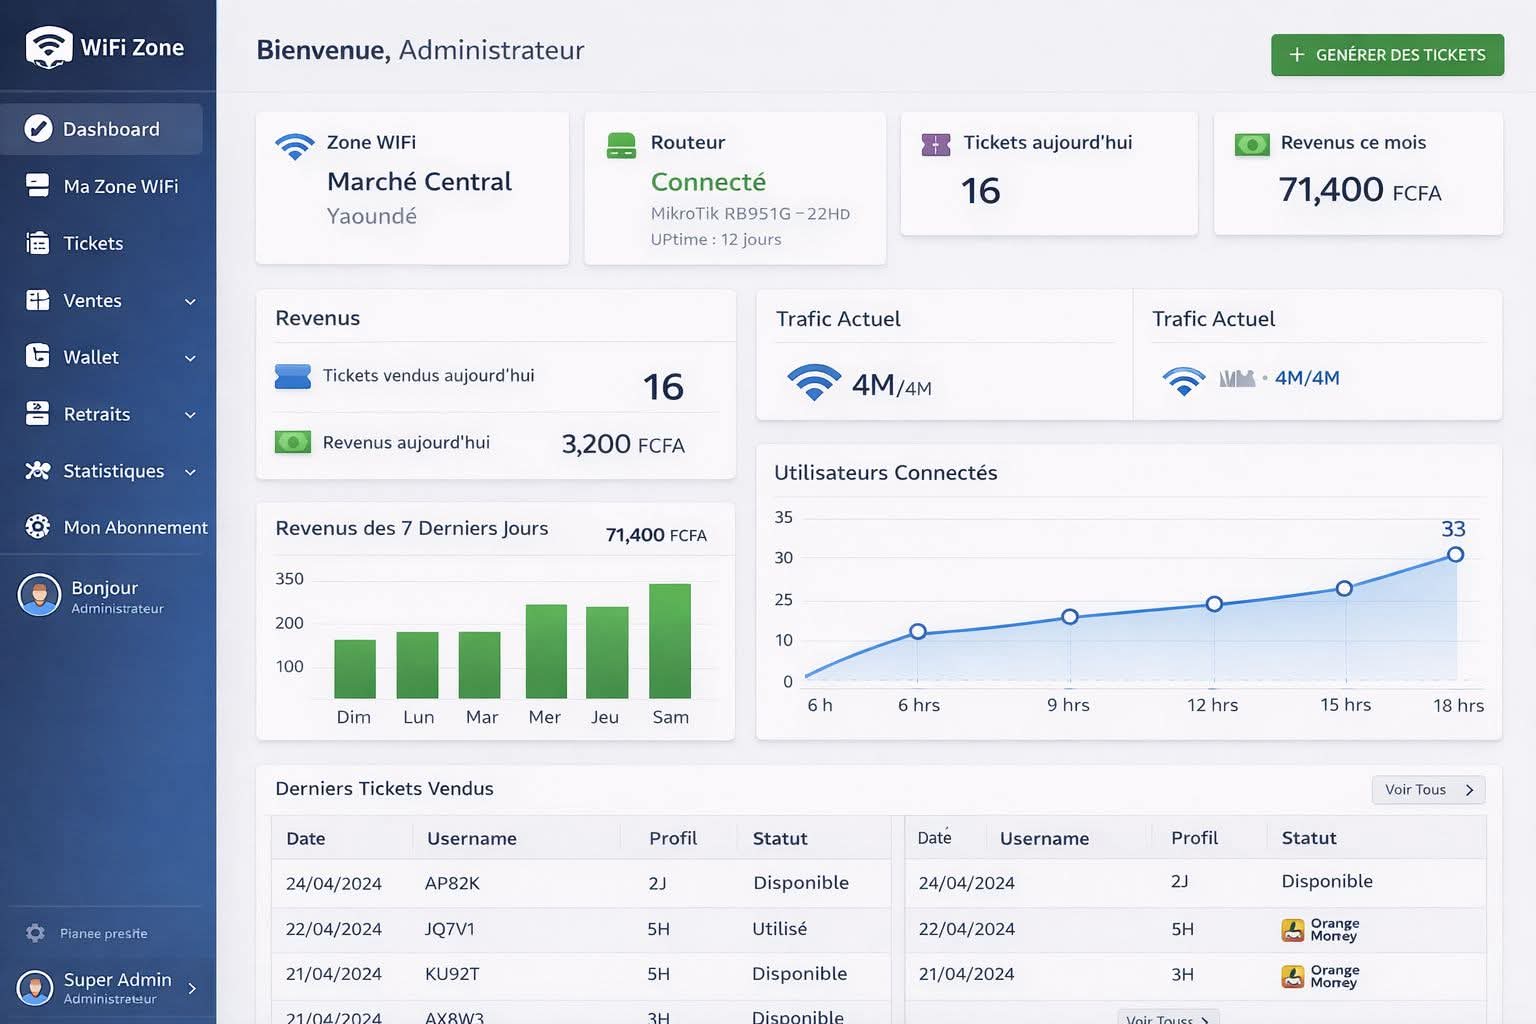Select the Dashboard checkmark icon
1536x1024 pixels.
tap(37, 128)
